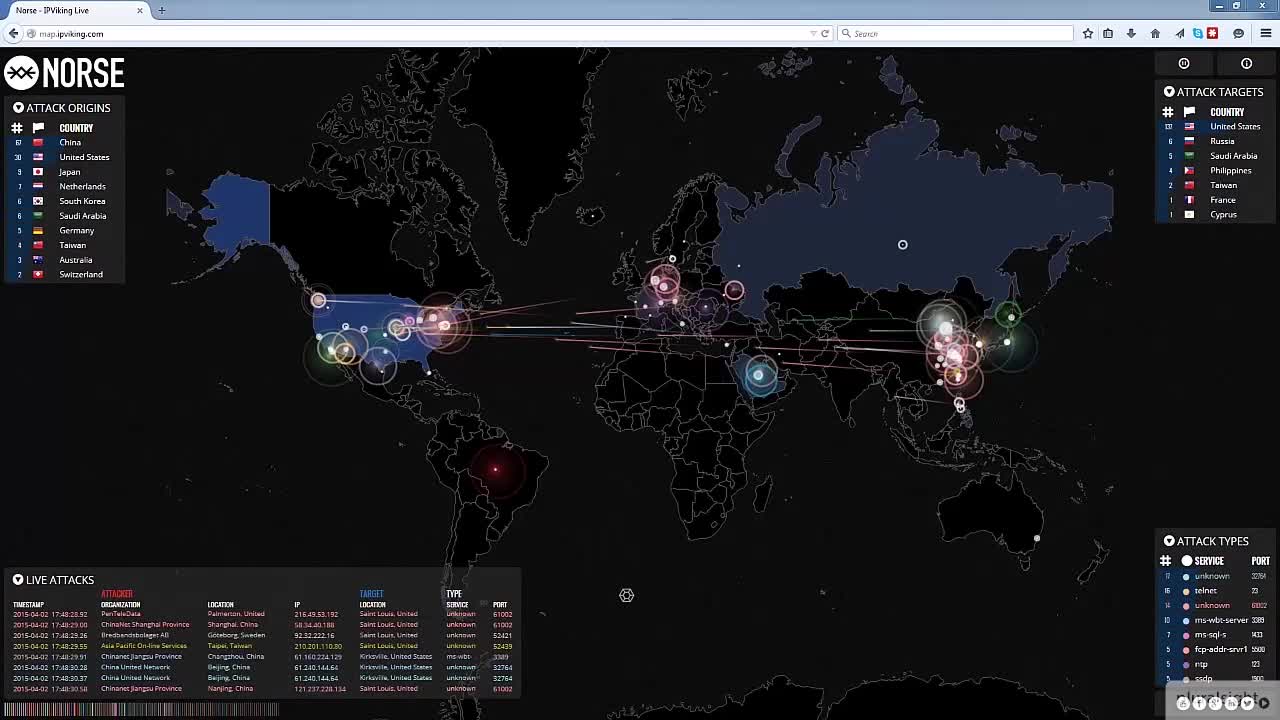Click the flag column icon in Attack Targets
The height and width of the screenshot is (720, 1280).
pos(1189,112)
